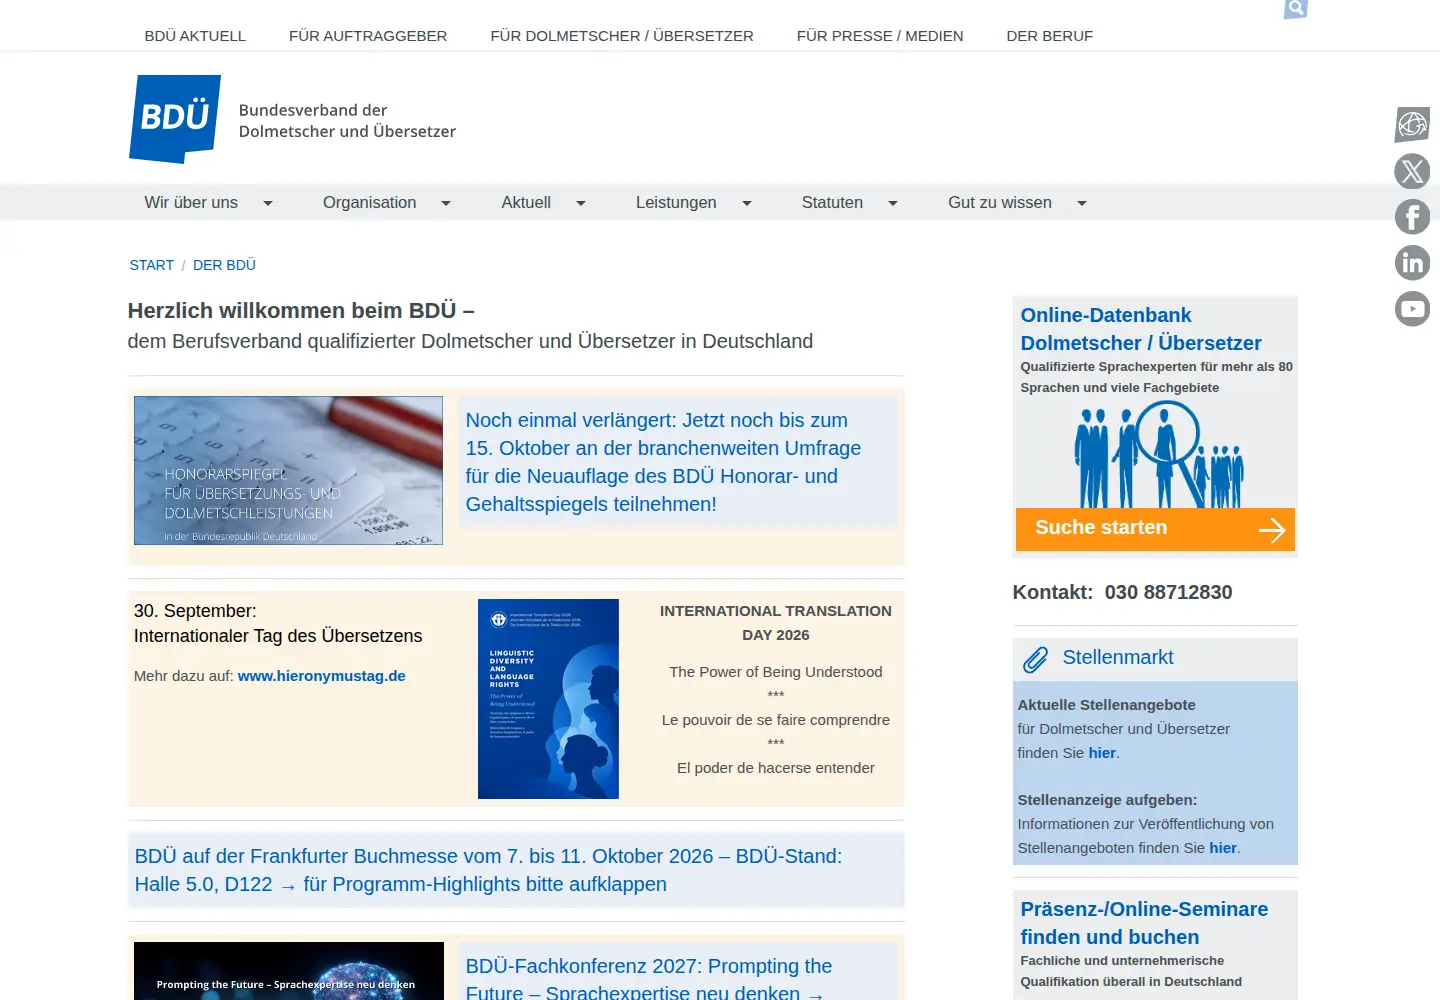Open the www.hieronymustag.de link
The height and width of the screenshot is (1000, 1440).
(322, 676)
